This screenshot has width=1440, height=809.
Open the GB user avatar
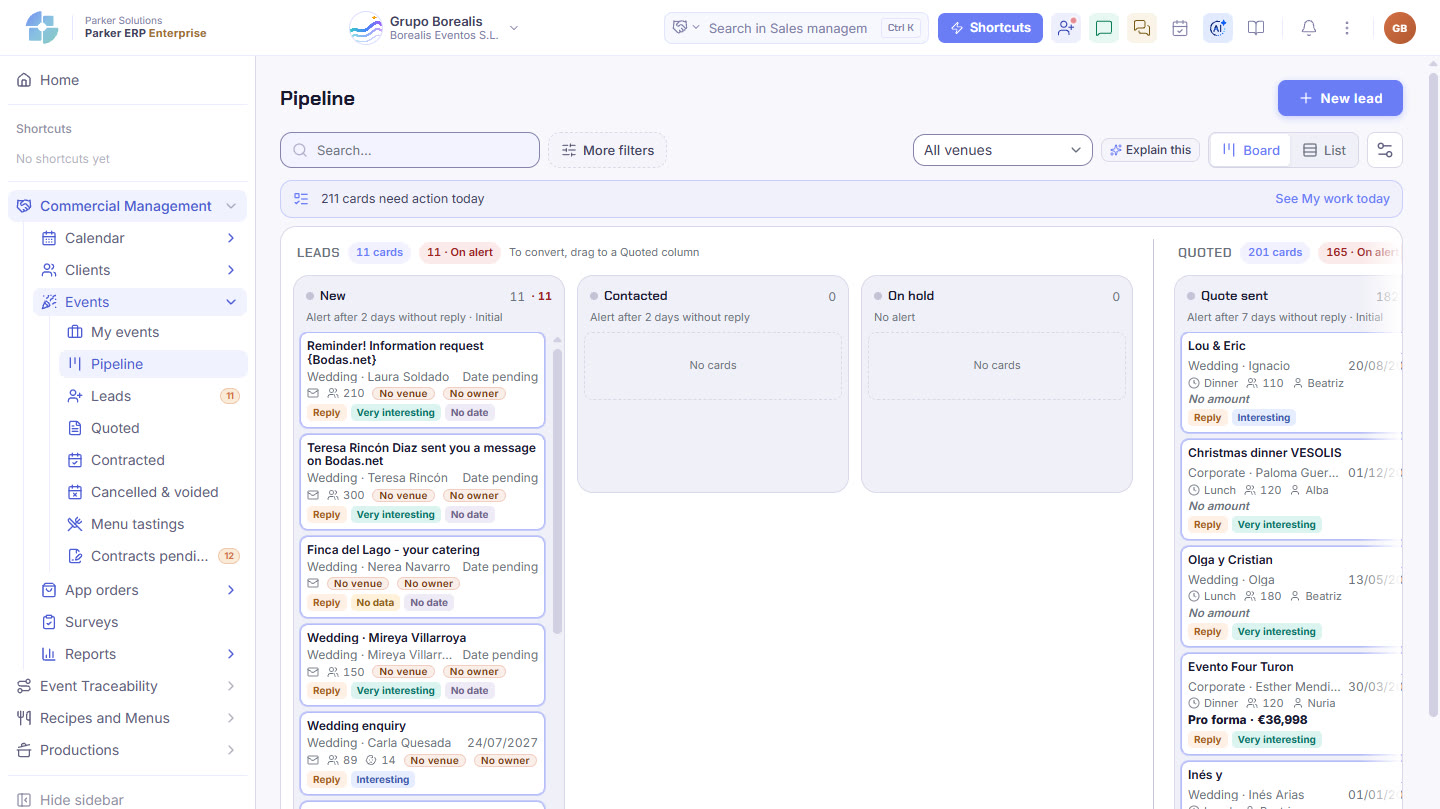pos(1400,28)
